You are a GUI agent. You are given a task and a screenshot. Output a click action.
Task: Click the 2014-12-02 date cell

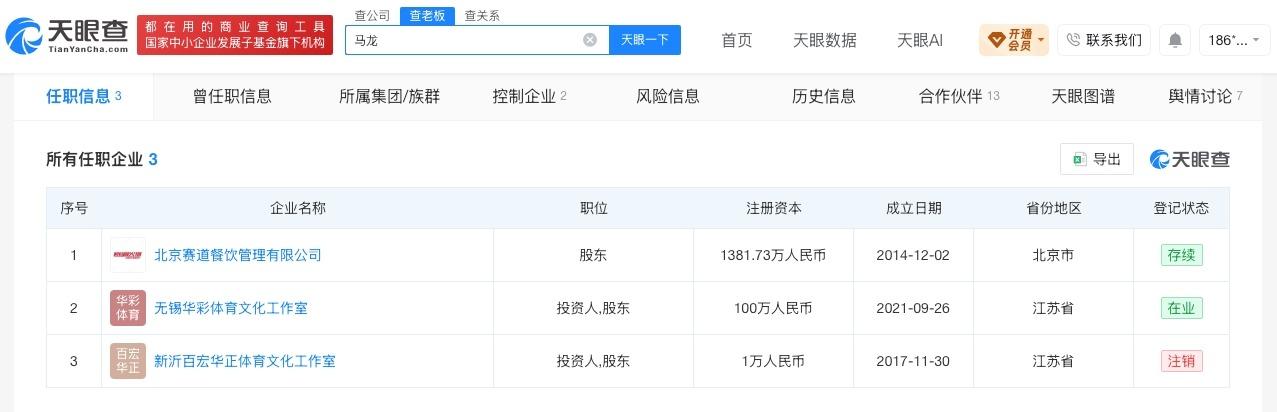913,255
